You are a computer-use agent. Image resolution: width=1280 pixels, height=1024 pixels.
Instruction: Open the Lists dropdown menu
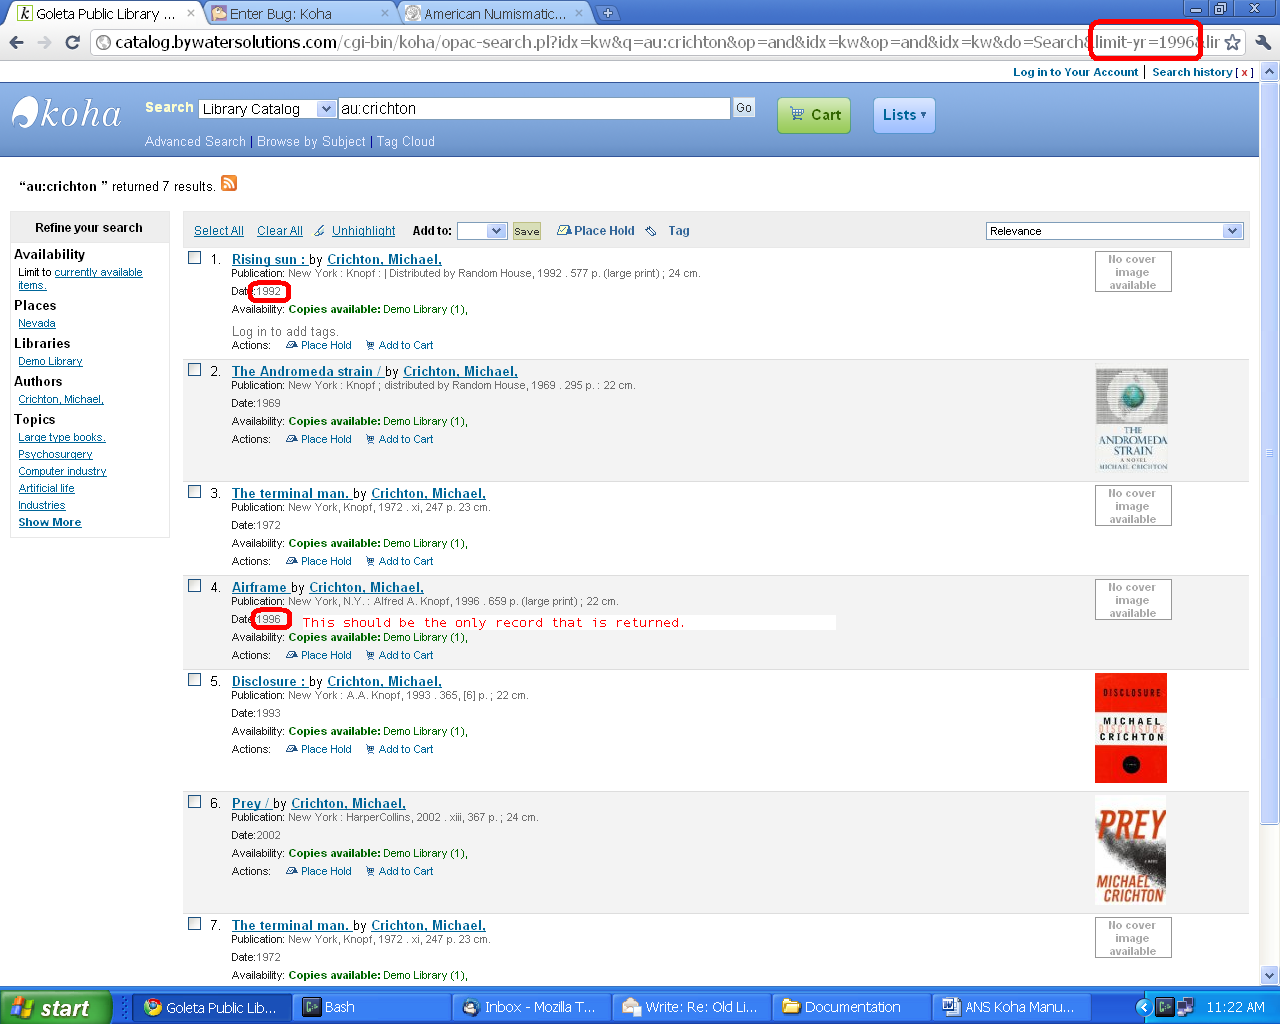(x=904, y=115)
